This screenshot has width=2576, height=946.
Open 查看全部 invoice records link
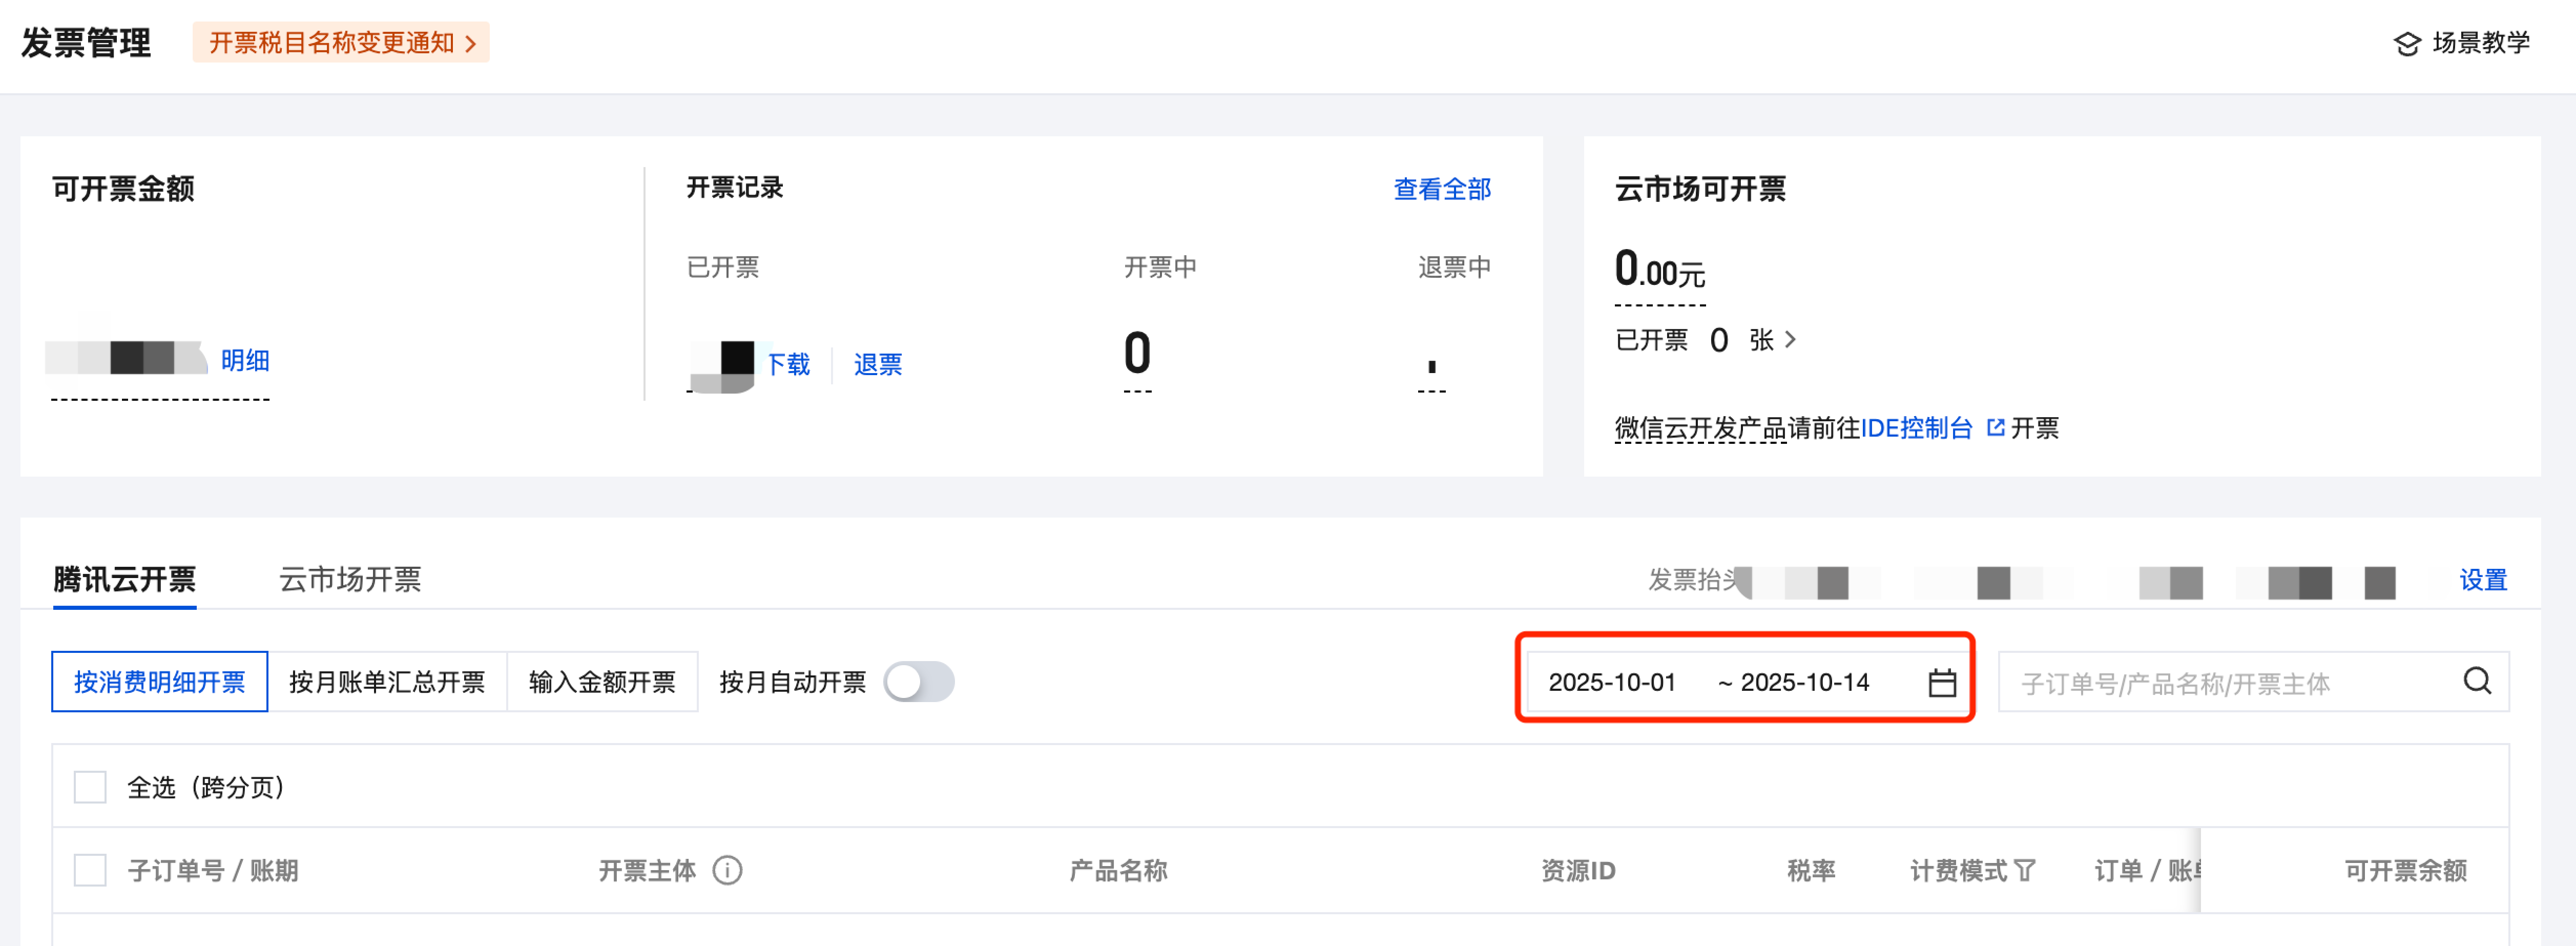(1441, 189)
